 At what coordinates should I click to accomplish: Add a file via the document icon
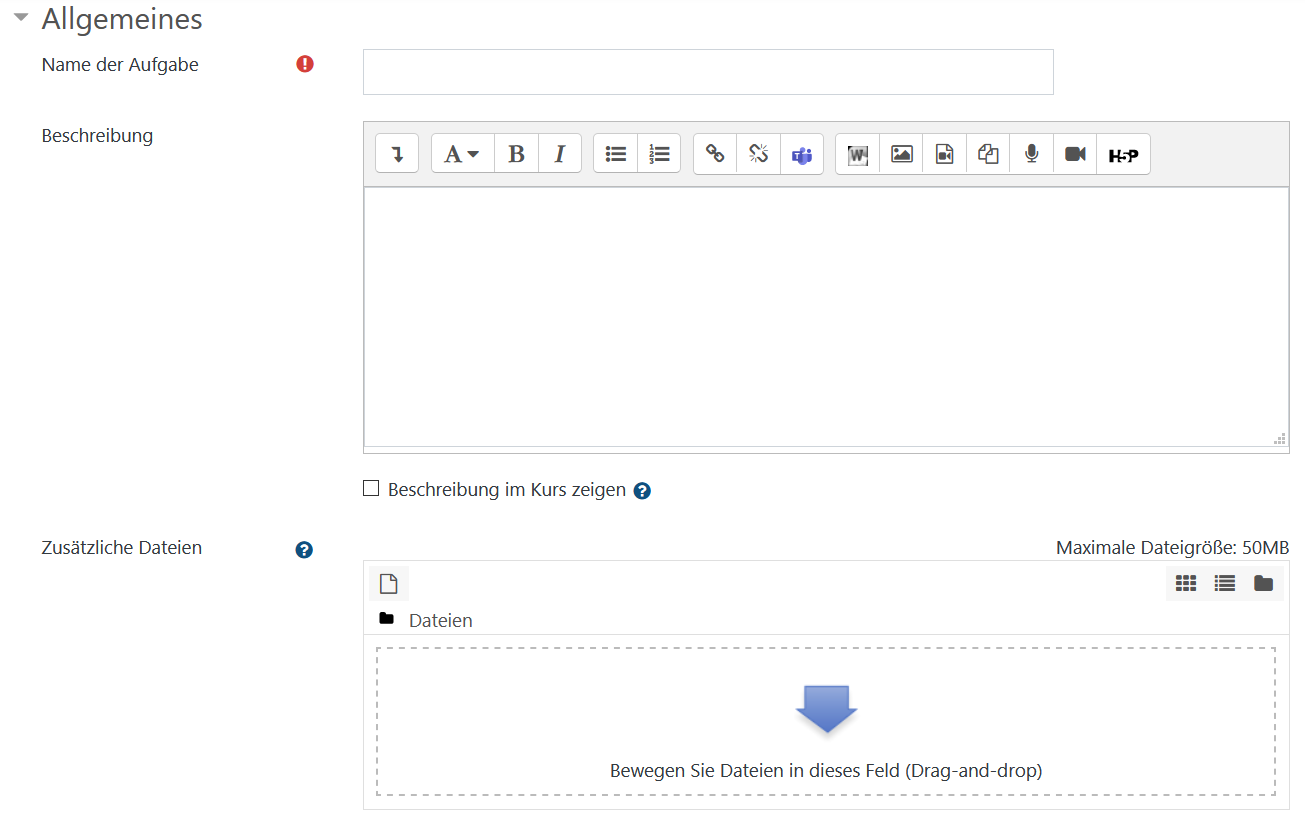click(x=389, y=583)
